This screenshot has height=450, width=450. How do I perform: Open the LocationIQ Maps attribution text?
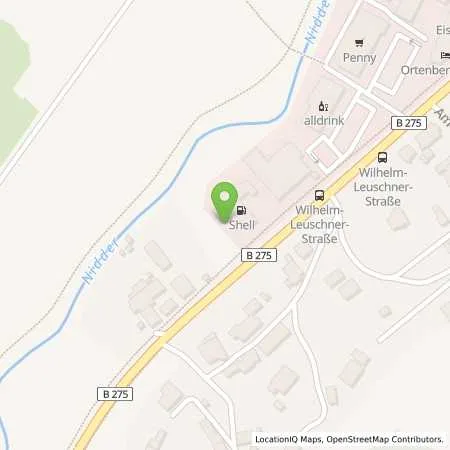pos(288,439)
